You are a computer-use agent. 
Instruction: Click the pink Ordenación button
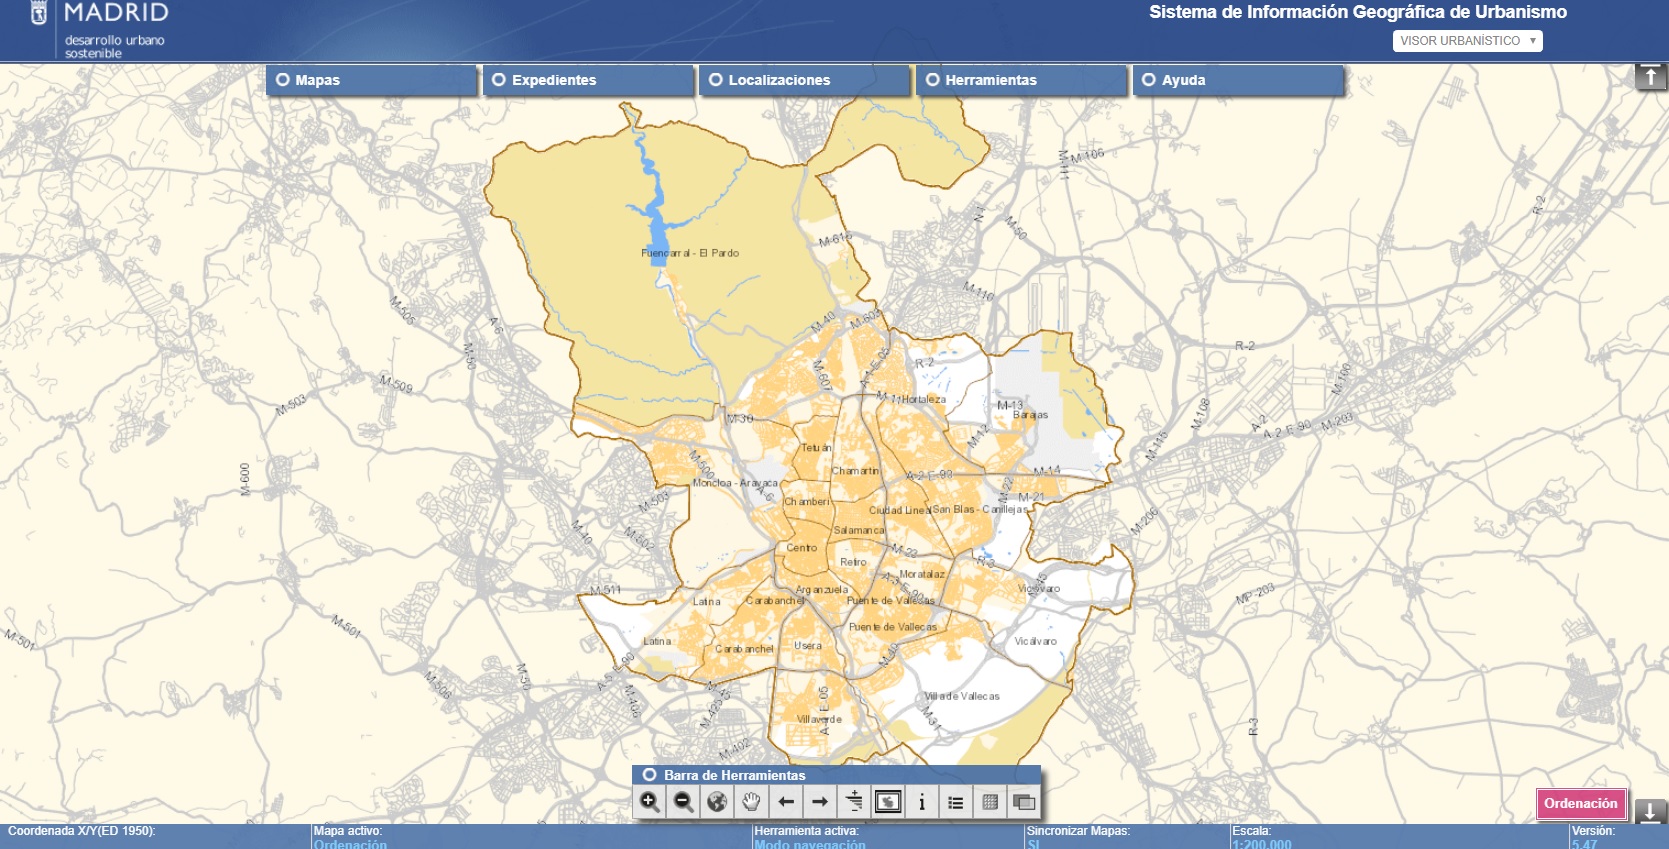click(x=1580, y=804)
